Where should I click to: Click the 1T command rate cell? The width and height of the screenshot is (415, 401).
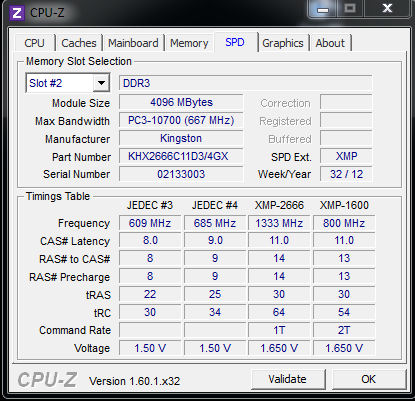tap(279, 330)
